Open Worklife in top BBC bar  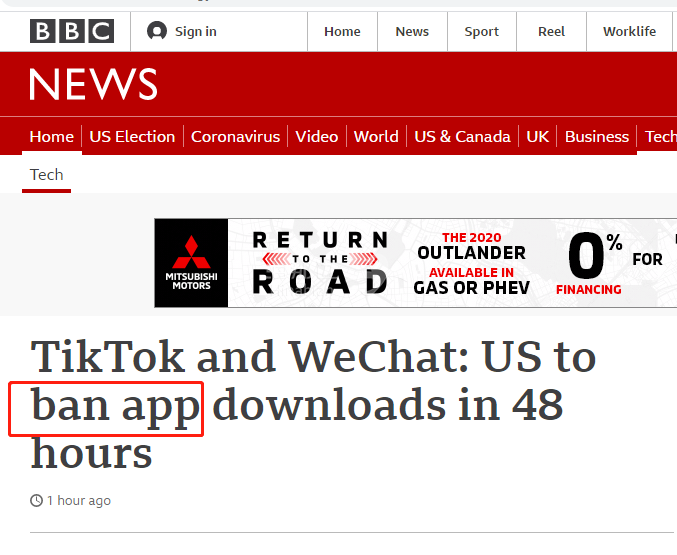click(x=630, y=32)
